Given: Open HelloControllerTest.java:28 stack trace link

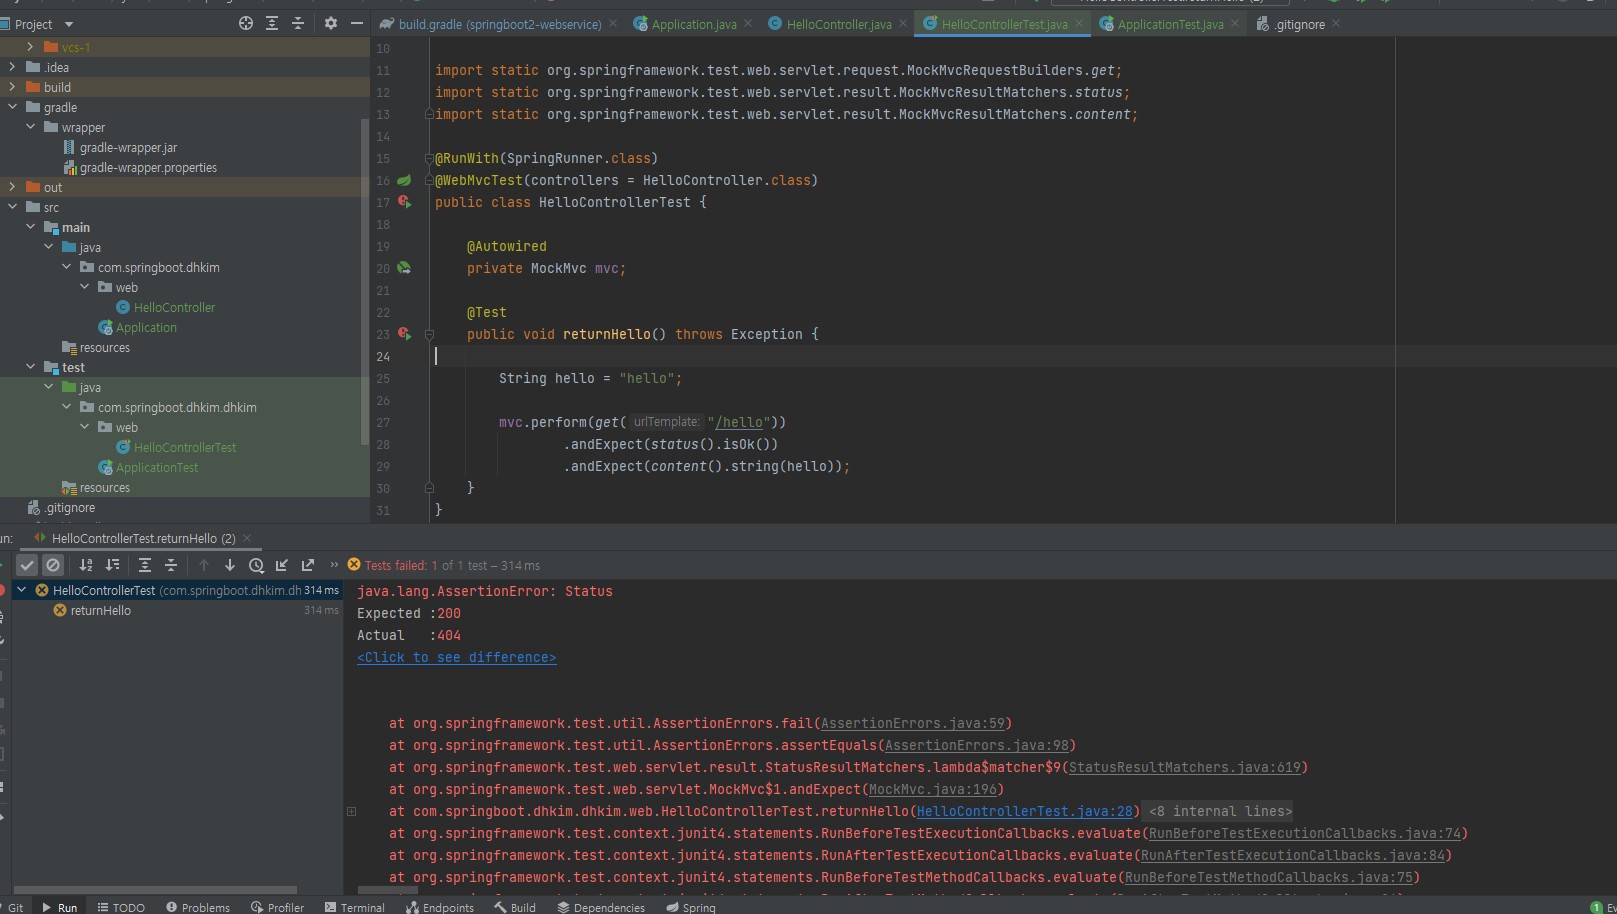Looking at the screenshot, I should [x=1024, y=811].
